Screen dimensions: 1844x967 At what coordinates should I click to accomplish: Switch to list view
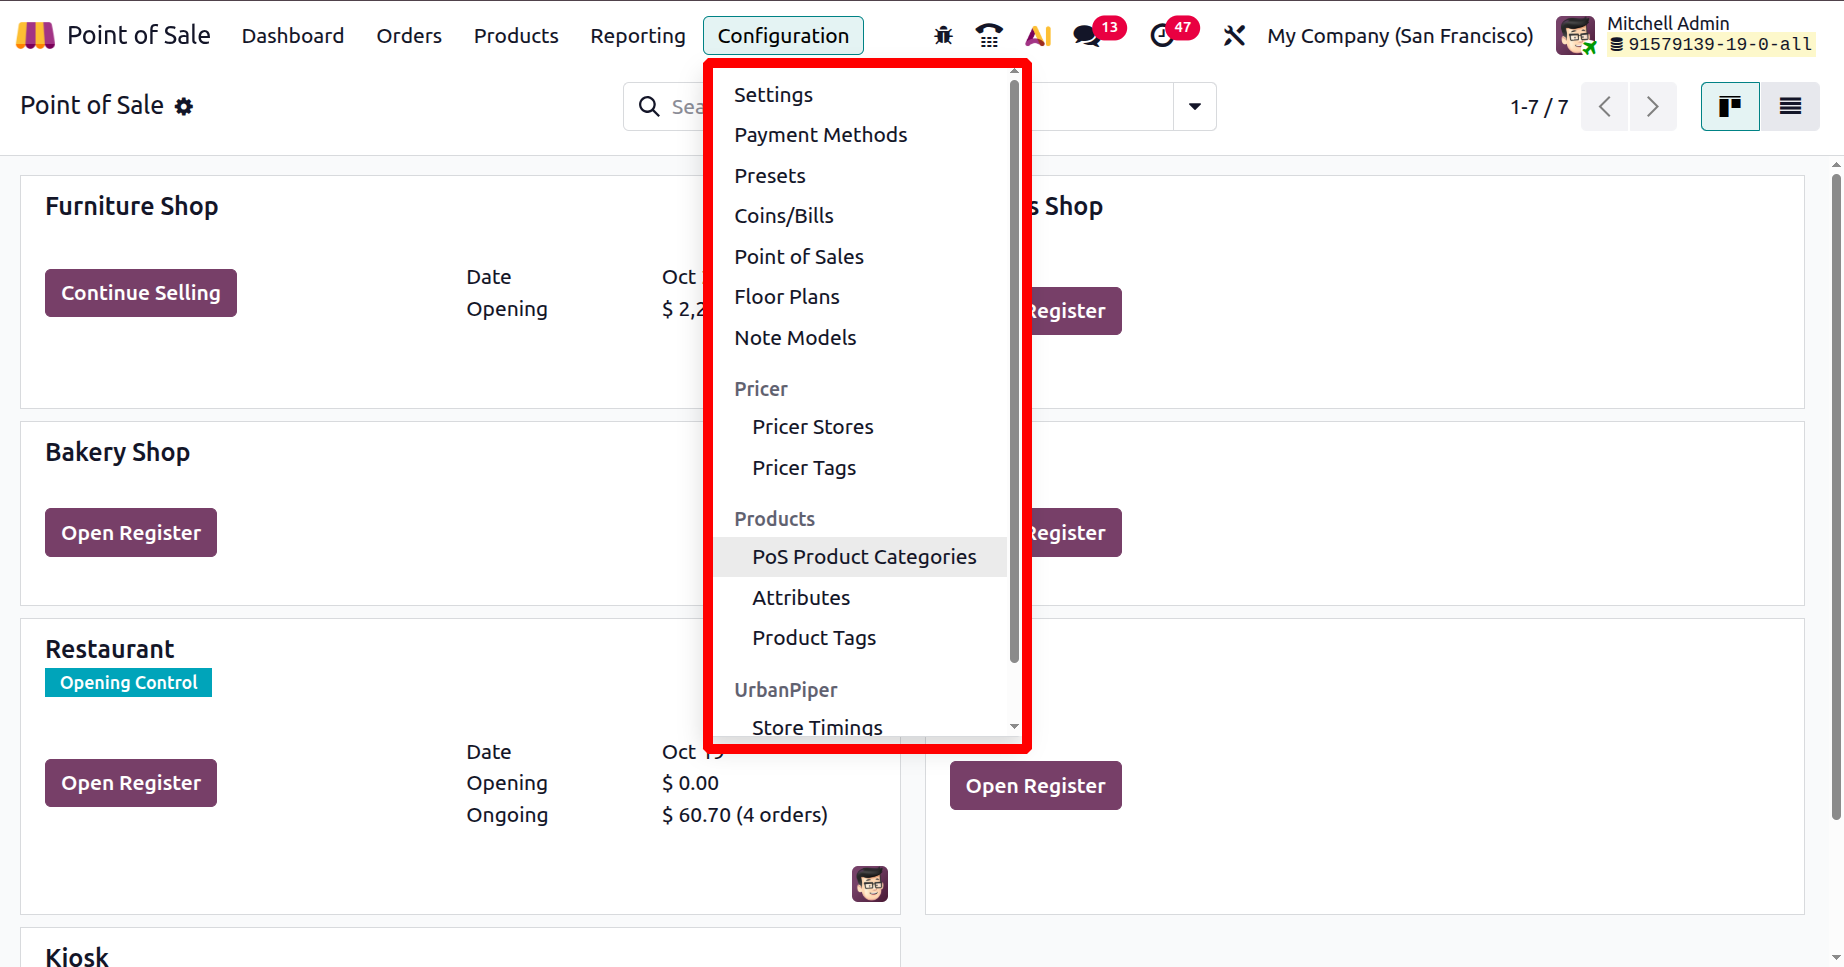coord(1790,106)
